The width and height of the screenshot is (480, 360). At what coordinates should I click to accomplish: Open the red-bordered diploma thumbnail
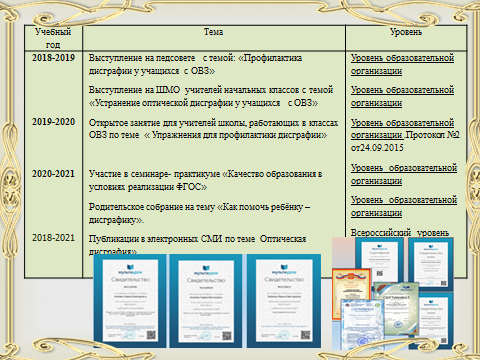[x=352, y=293]
